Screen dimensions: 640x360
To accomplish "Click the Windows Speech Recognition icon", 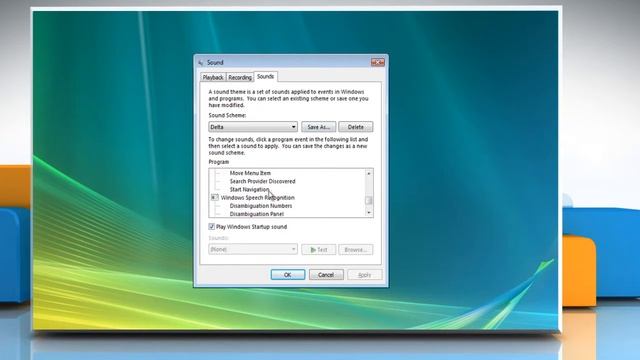I will [215, 198].
